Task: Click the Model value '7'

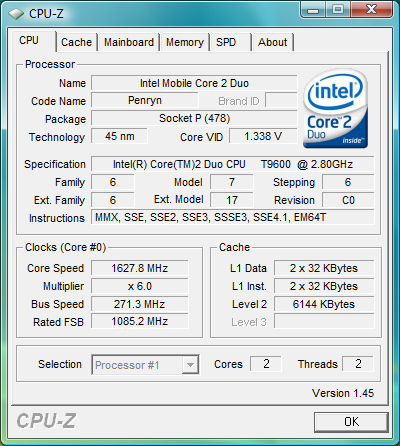Action: pyautogui.click(x=232, y=182)
